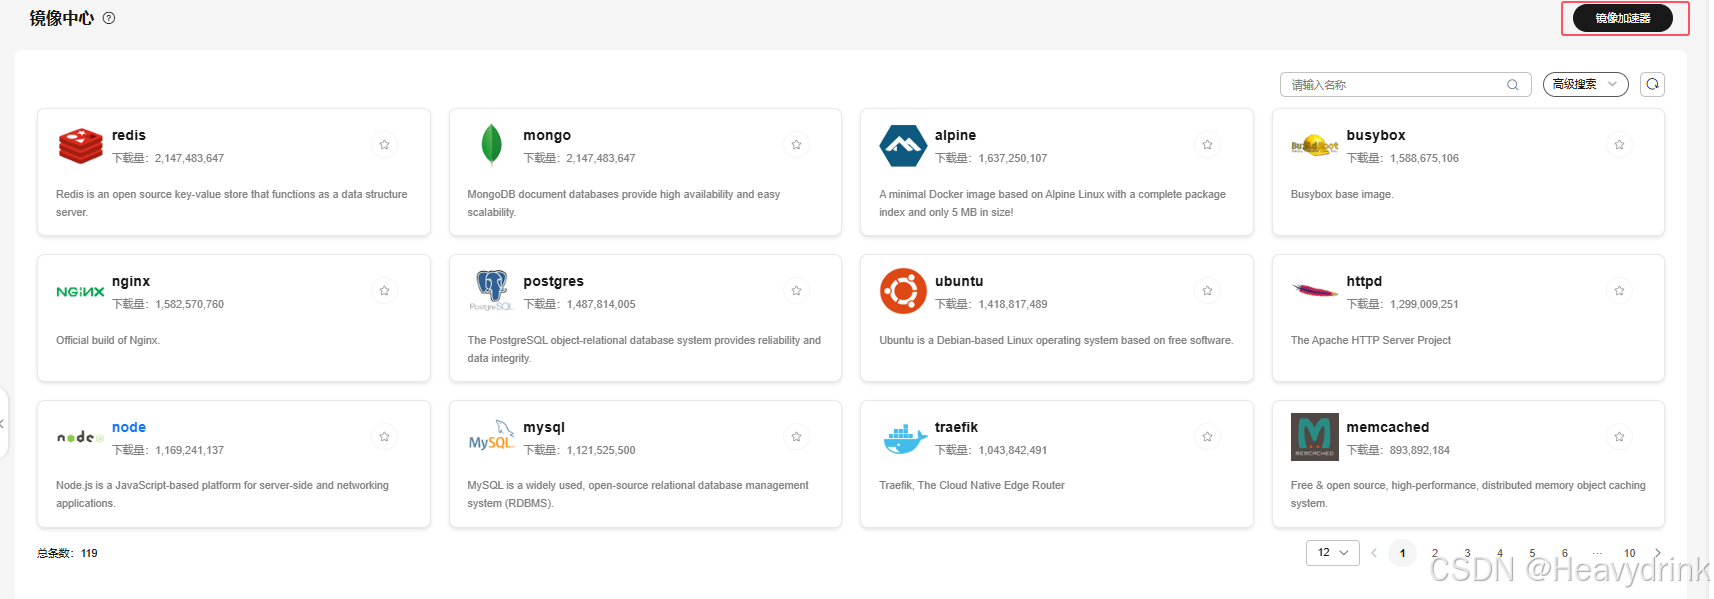The width and height of the screenshot is (1714, 599).
Task: Select current page 1
Action: [1403, 553]
